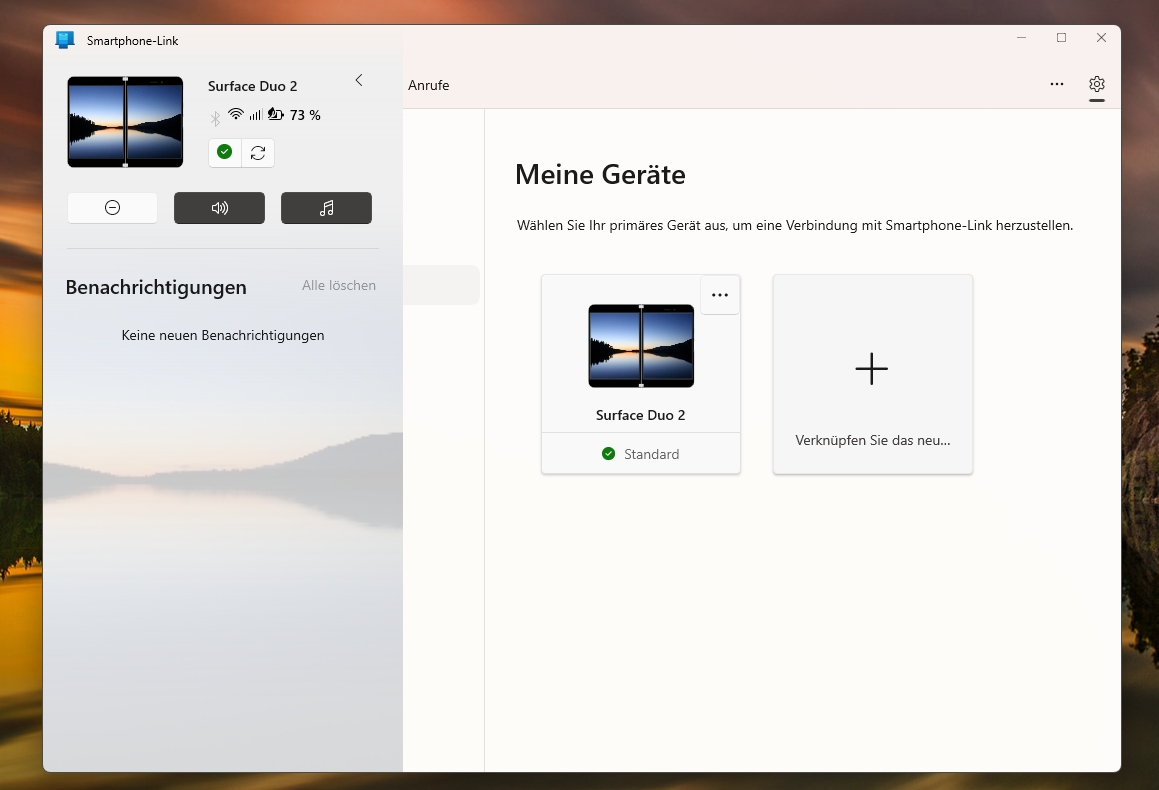Open the Surface Duo 2 card options menu
This screenshot has width=1159, height=790.
pyautogui.click(x=720, y=295)
